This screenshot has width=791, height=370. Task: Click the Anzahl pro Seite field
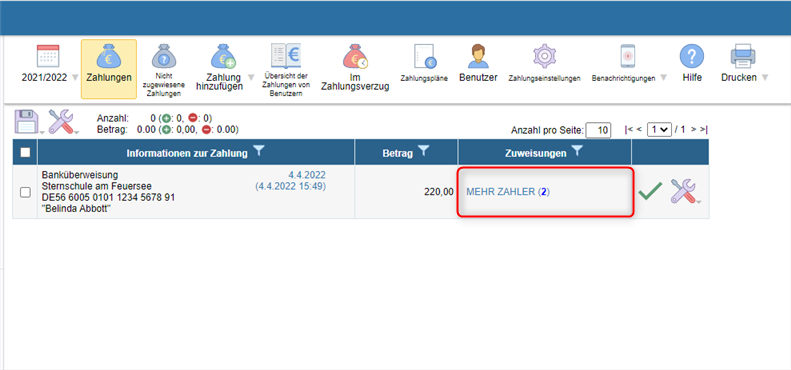coord(598,130)
